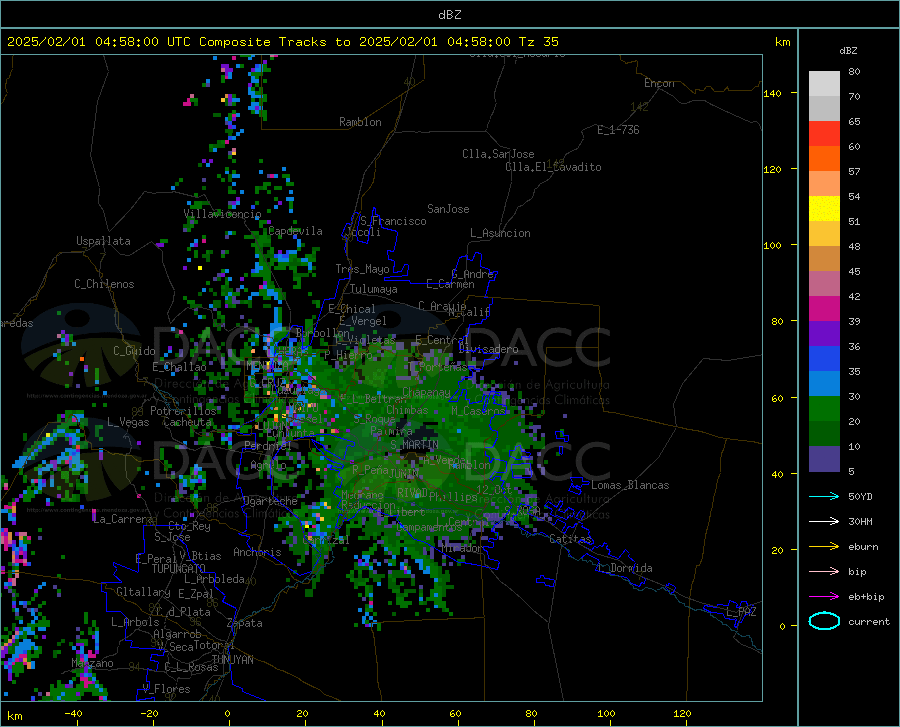Viewport: 900px width, 727px height.
Task: Click the C_Guido place label
Action: point(134,351)
